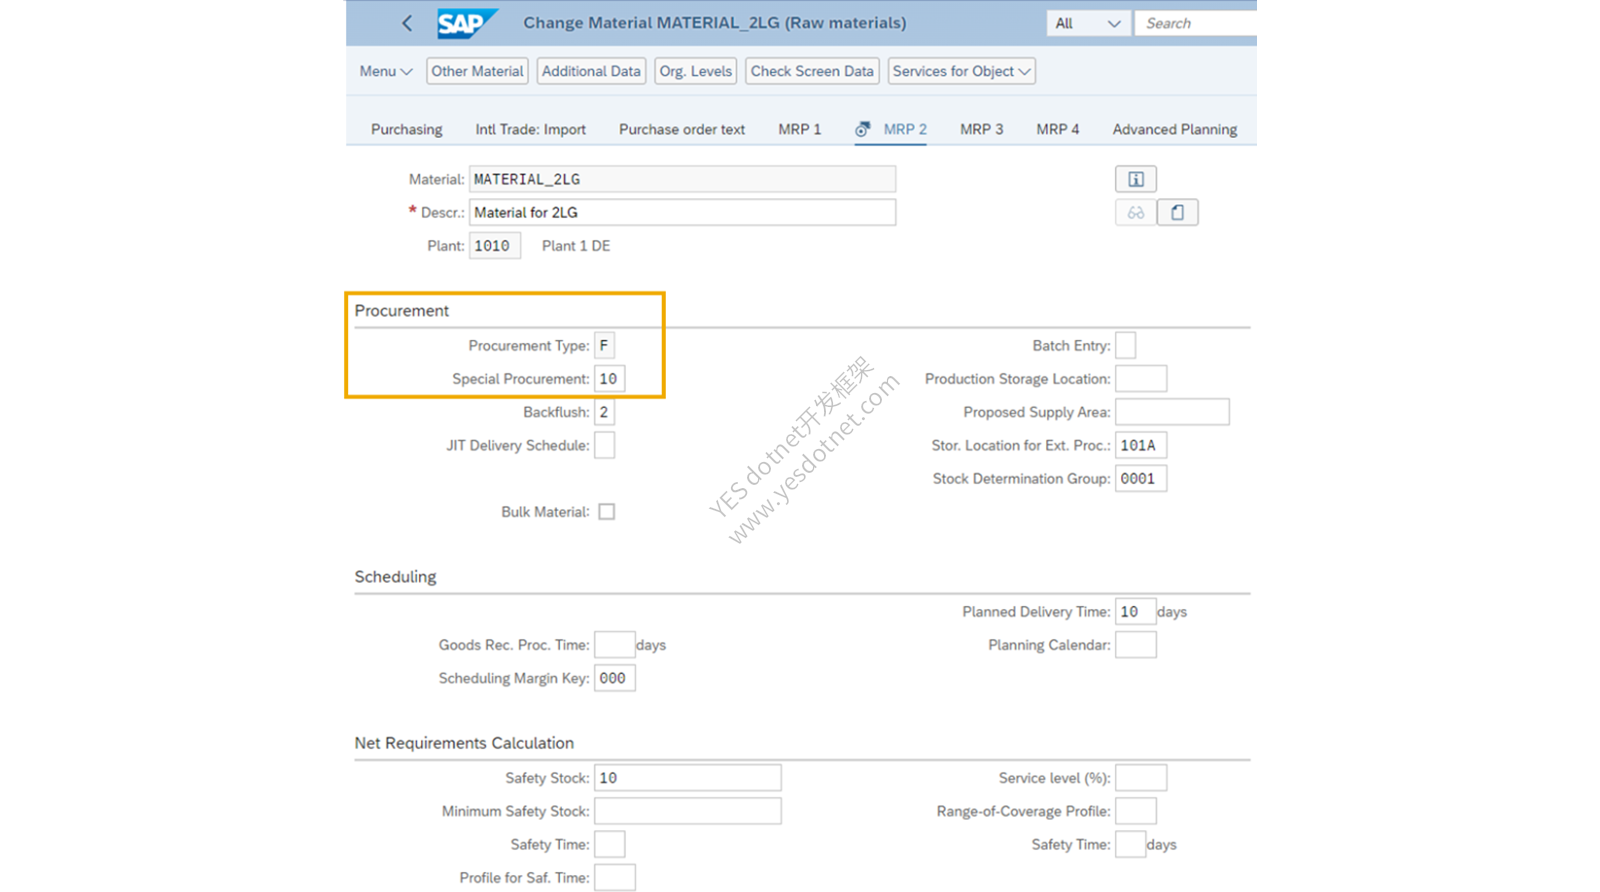Open the Services for Object dropdown
The image size is (1600, 892).
click(x=961, y=71)
